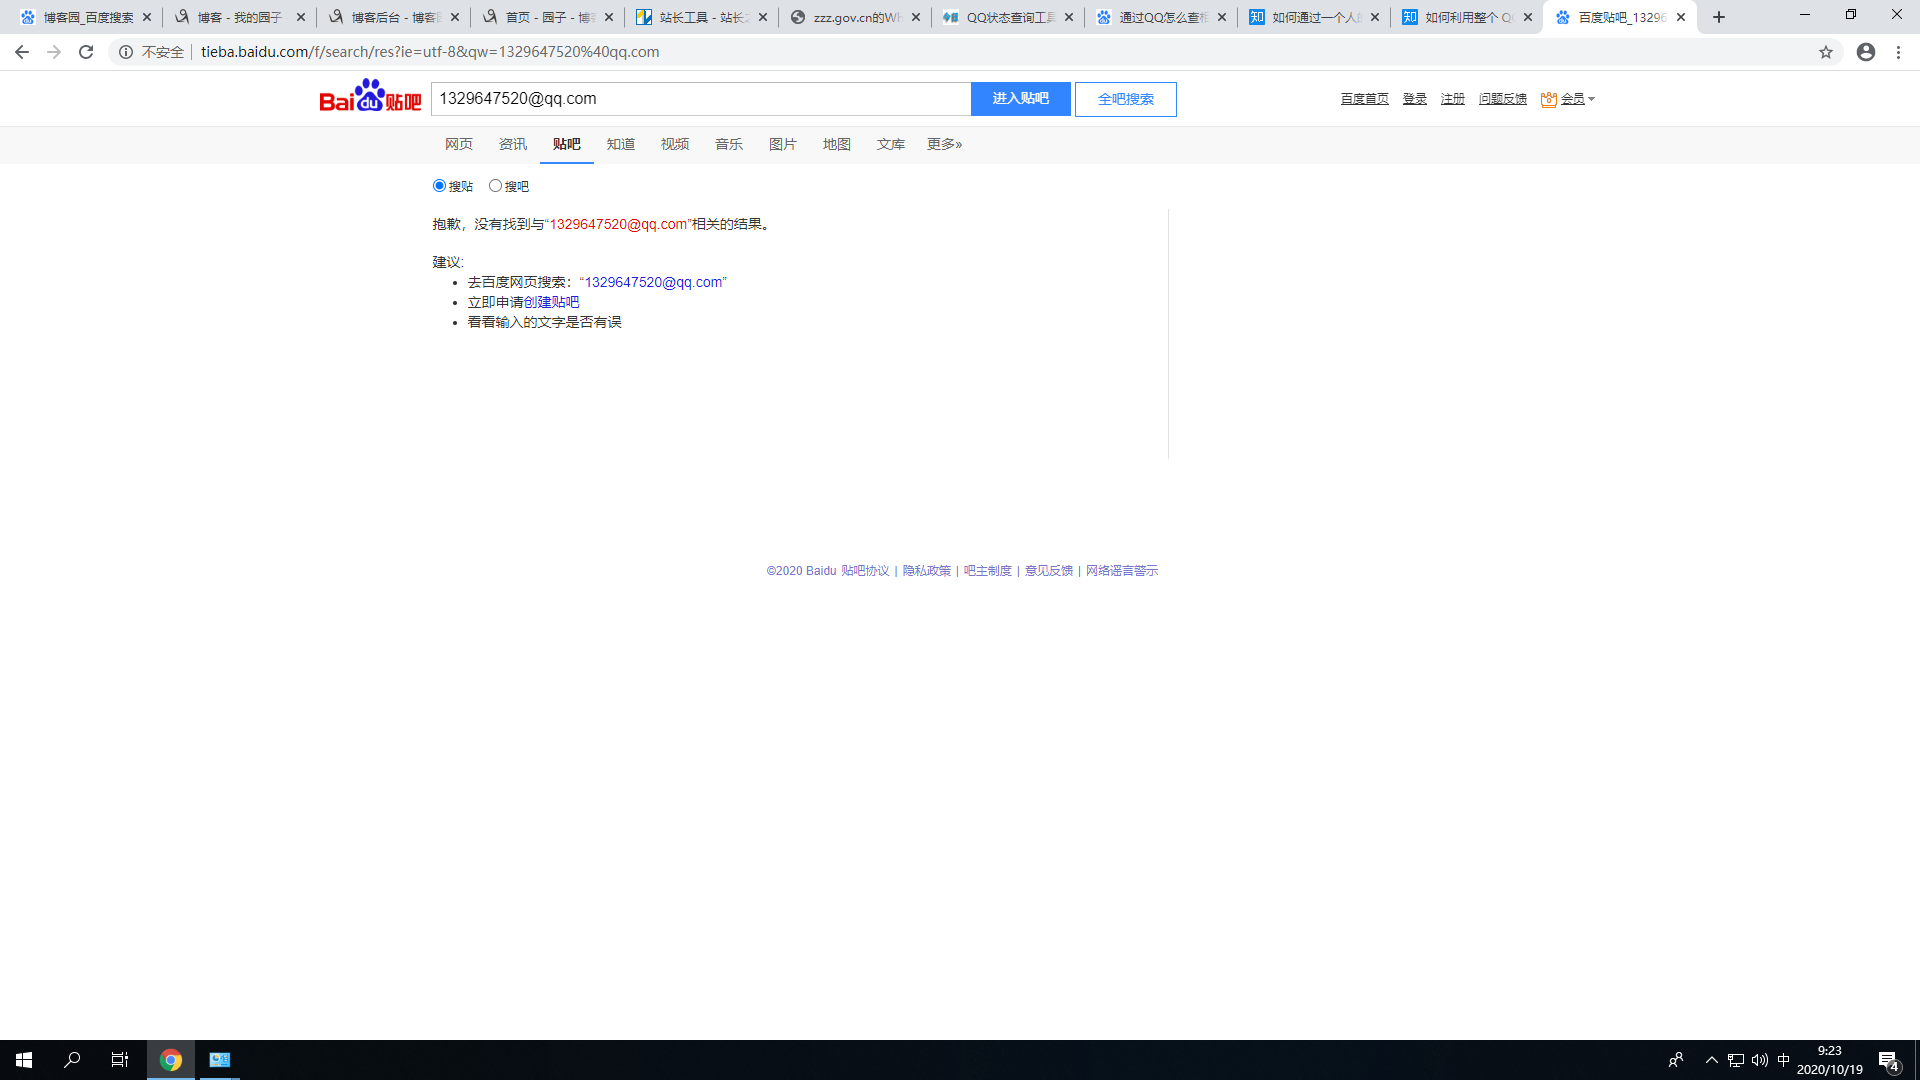Switch to the 知道 tab
Viewport: 1920px width, 1080px height.
621,145
